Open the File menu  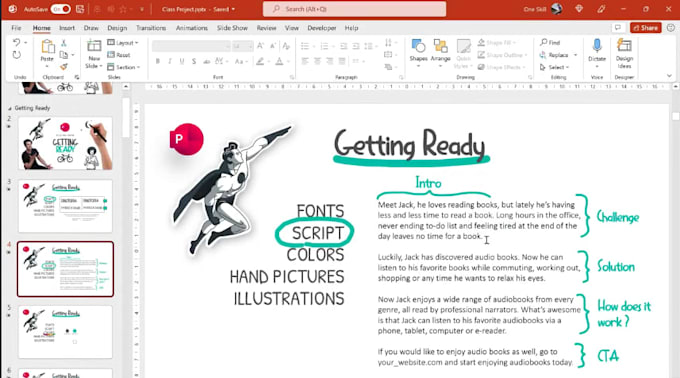tap(16, 28)
